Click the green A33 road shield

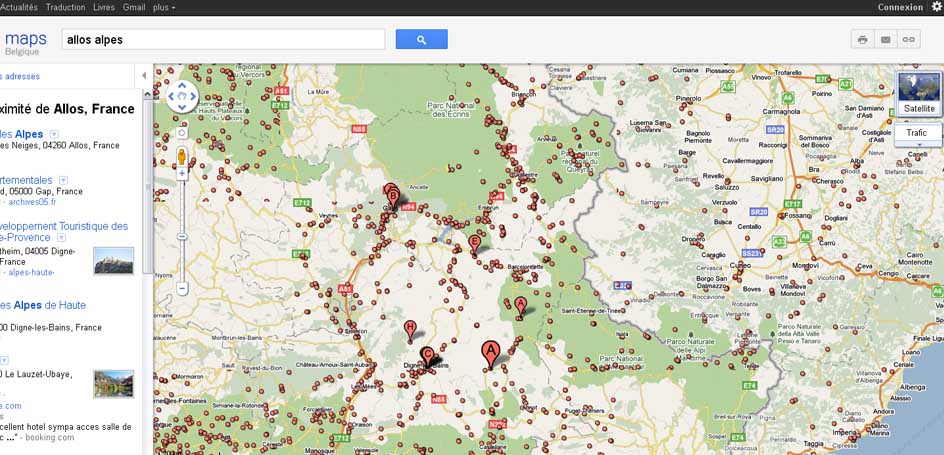click(x=779, y=241)
